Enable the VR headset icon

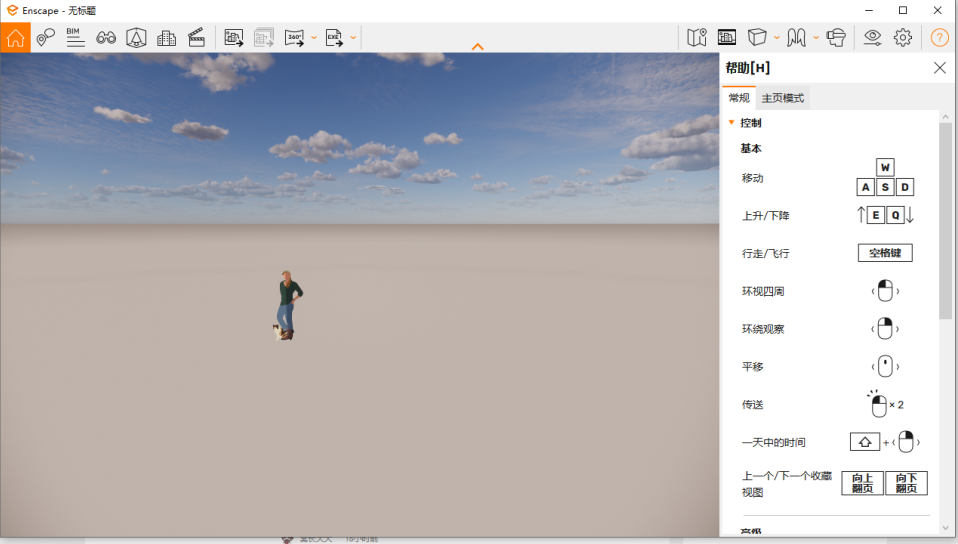click(836, 38)
